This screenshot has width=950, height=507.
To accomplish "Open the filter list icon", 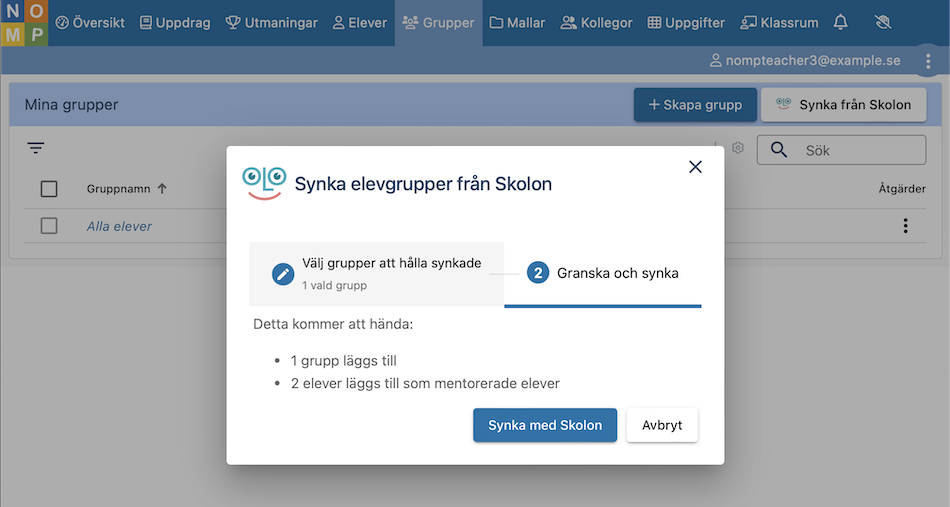I will pos(36,148).
